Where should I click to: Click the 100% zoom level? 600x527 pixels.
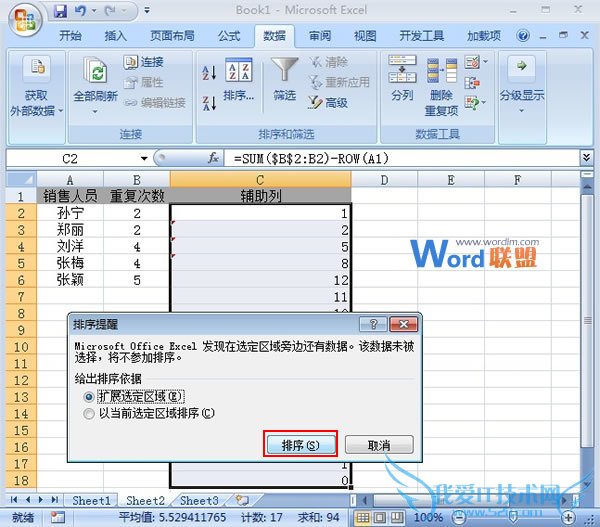[429, 518]
